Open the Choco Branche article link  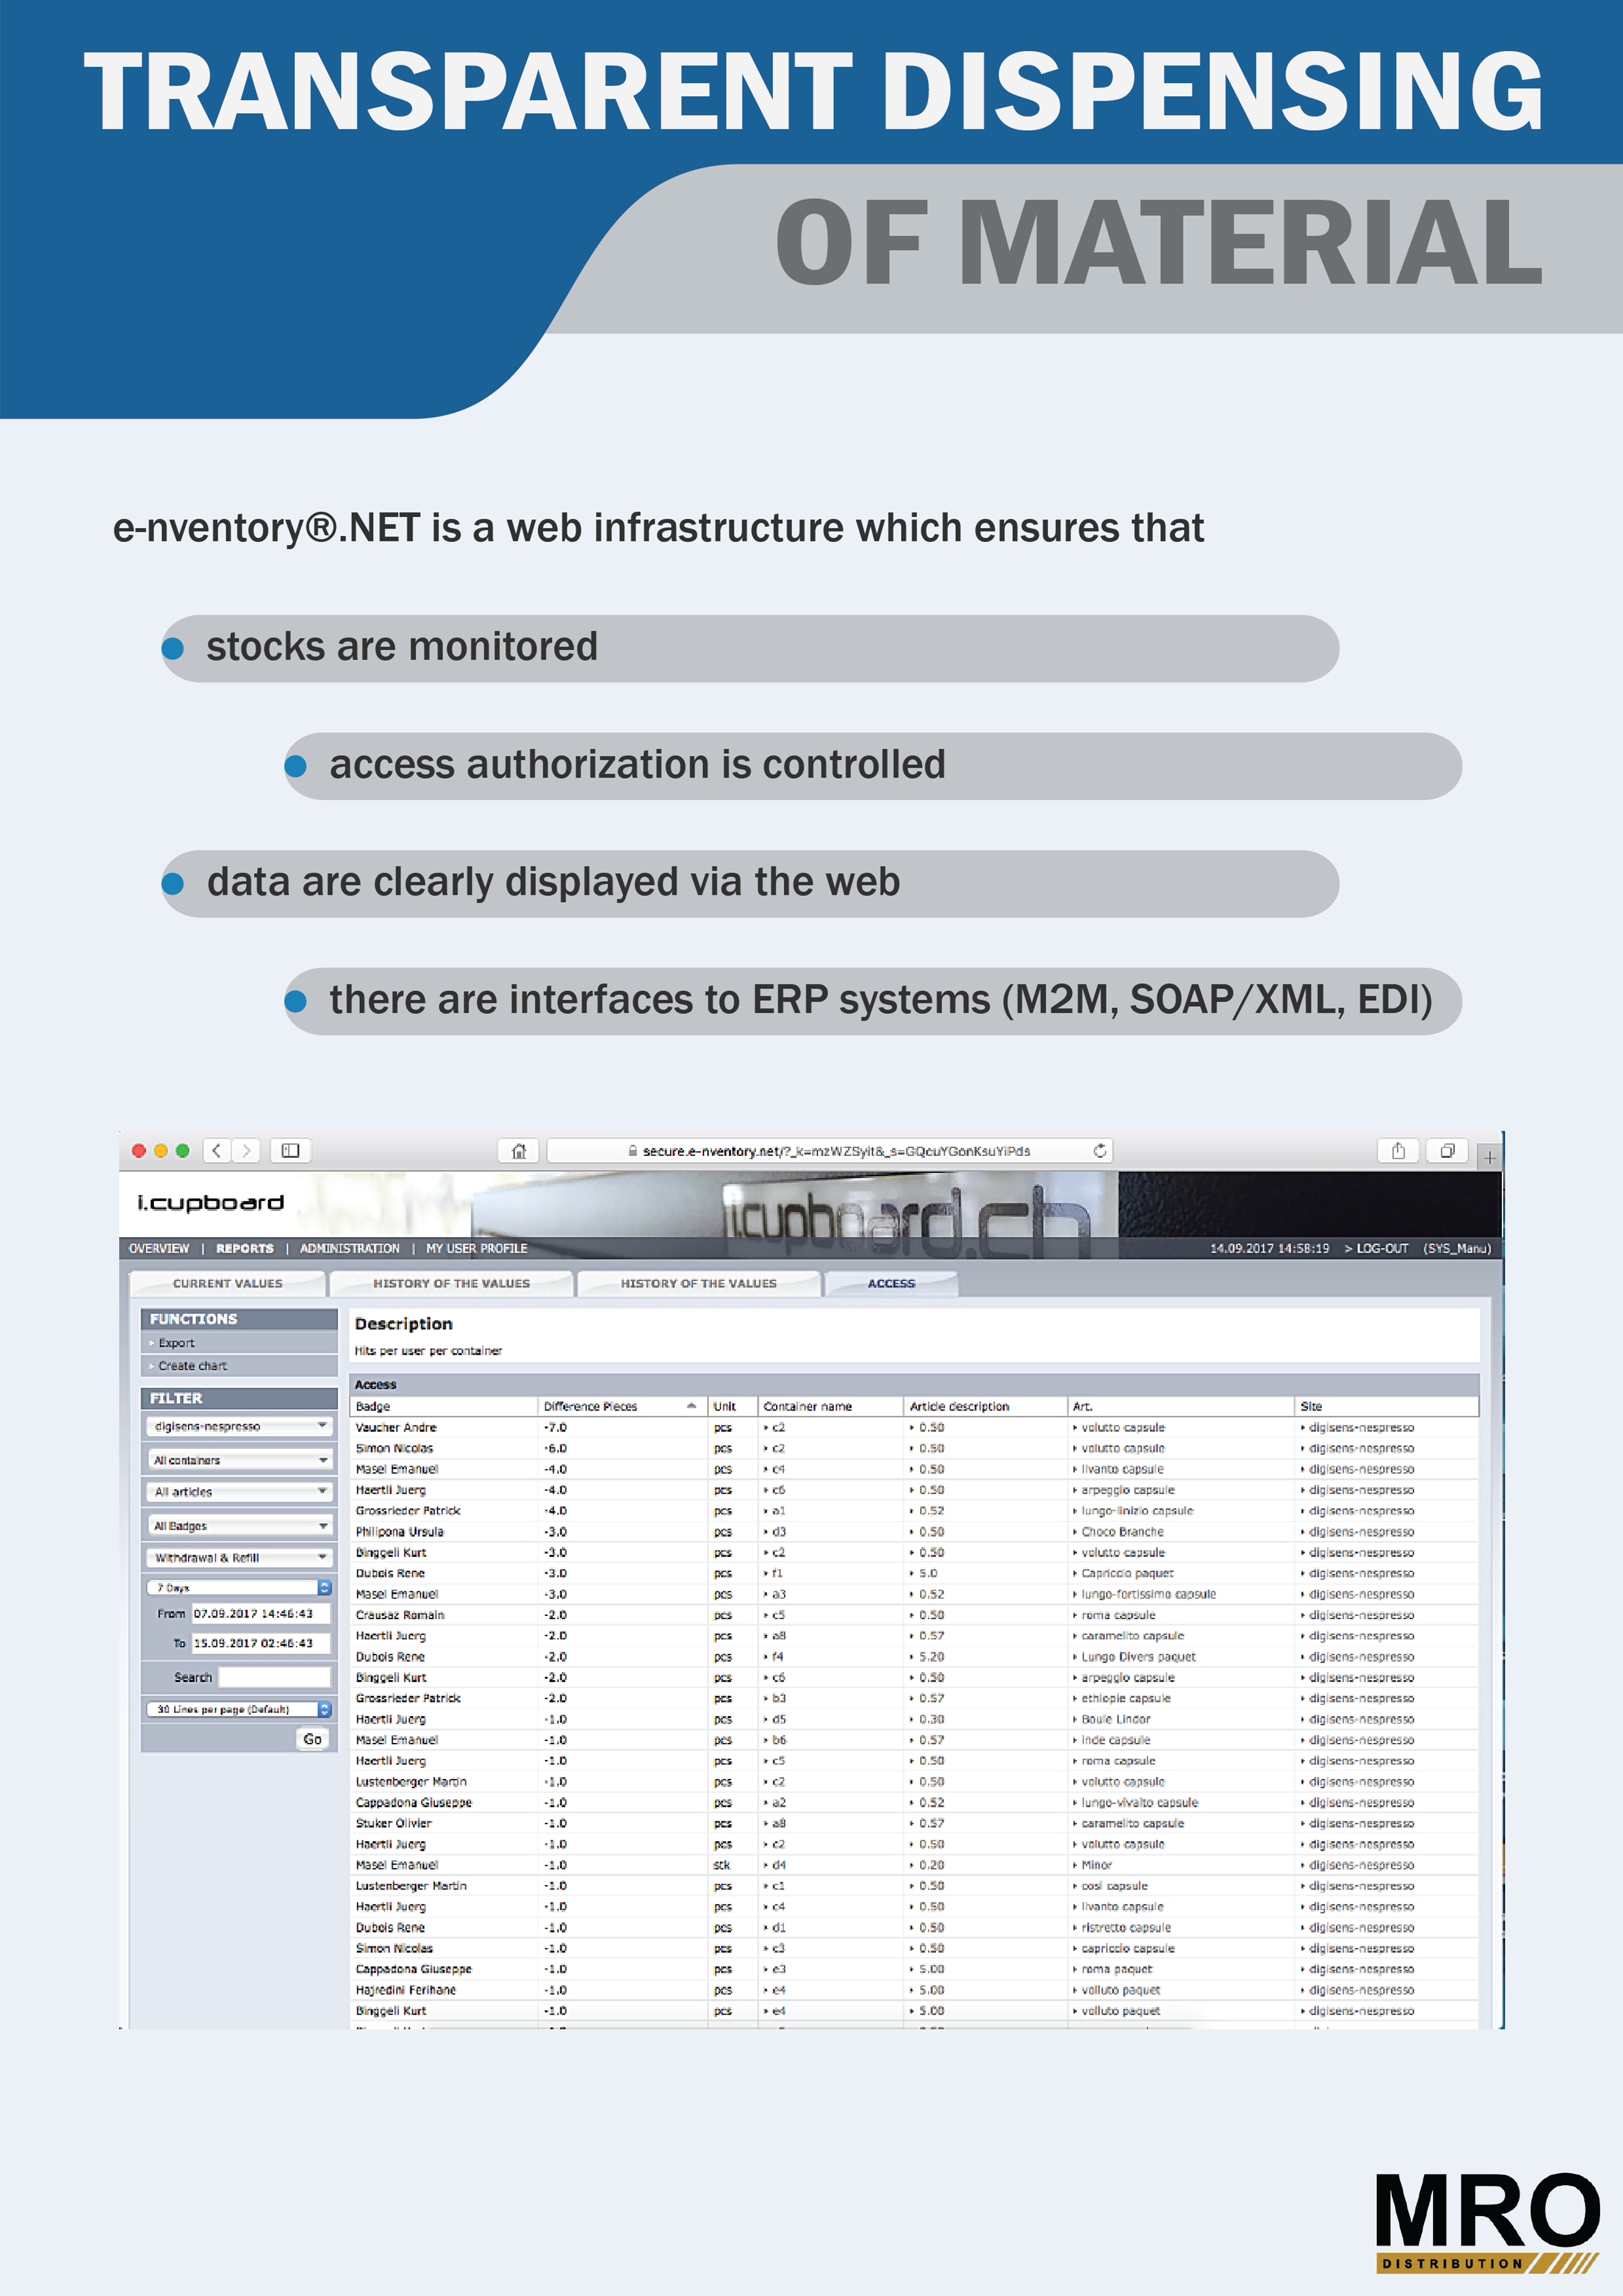[x=1122, y=1532]
